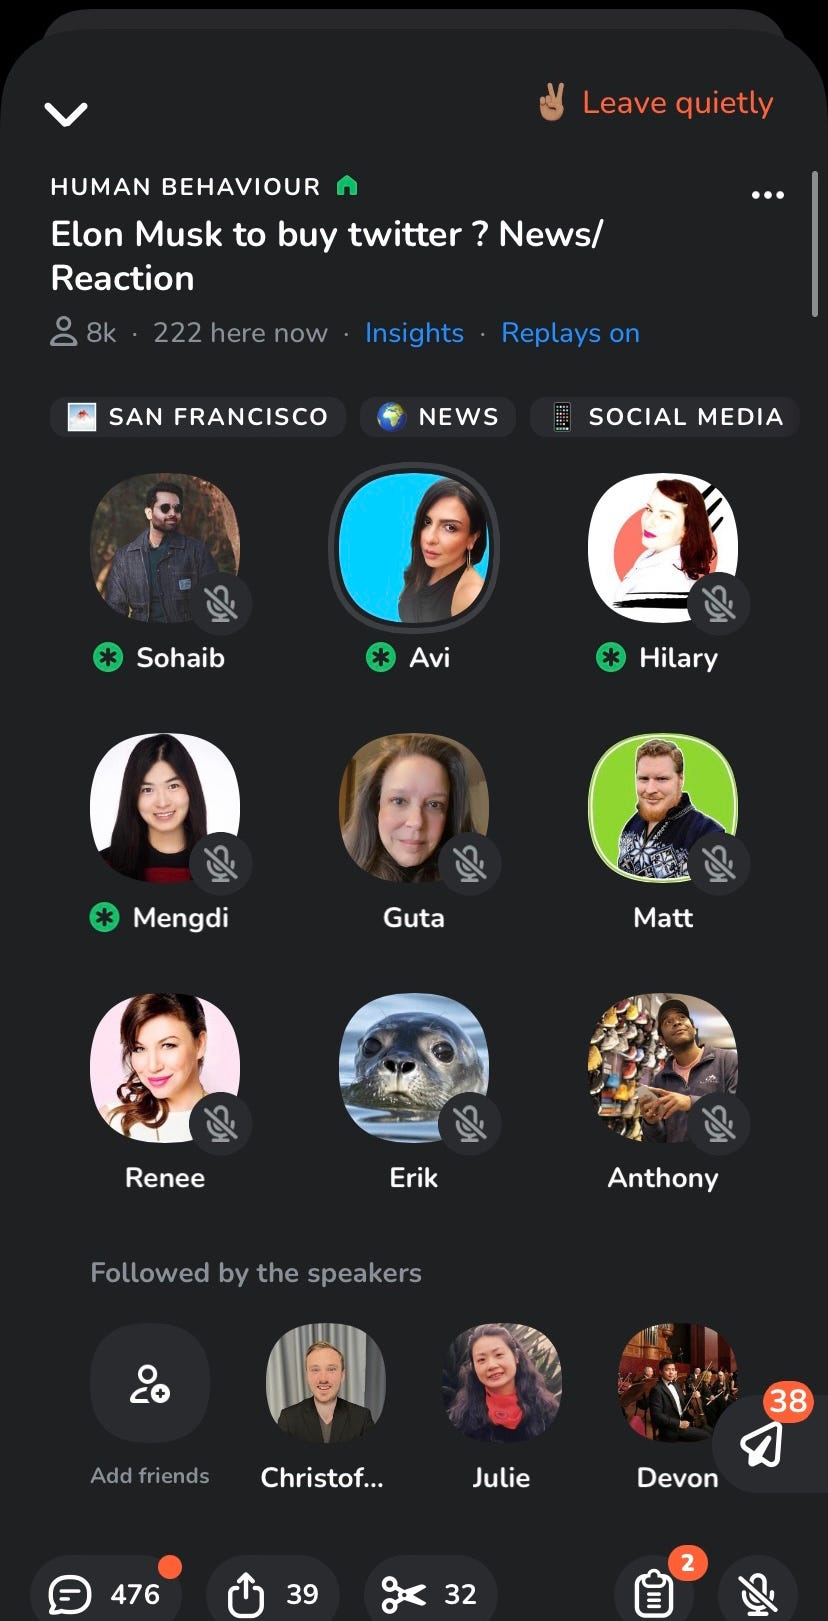Screen dimensions: 828x1621
Task: Open Erik's seal avatar
Action: [414, 1067]
